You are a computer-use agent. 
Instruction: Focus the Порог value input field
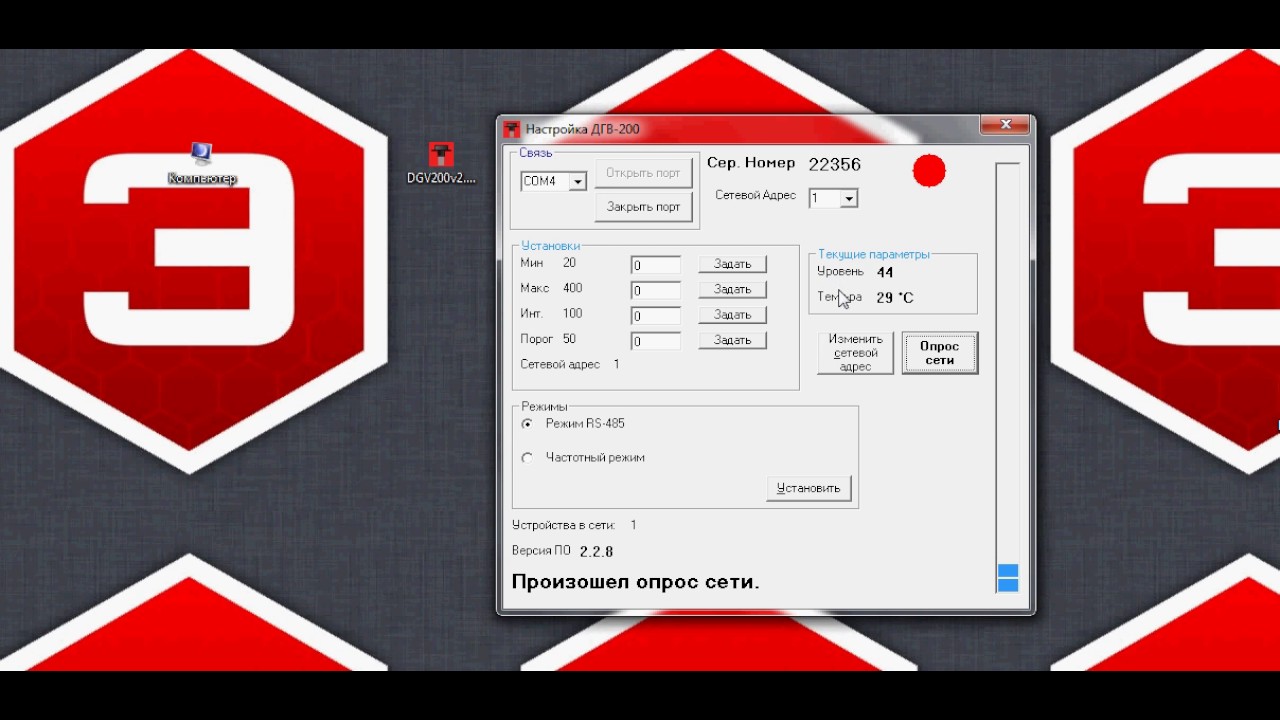[656, 341]
